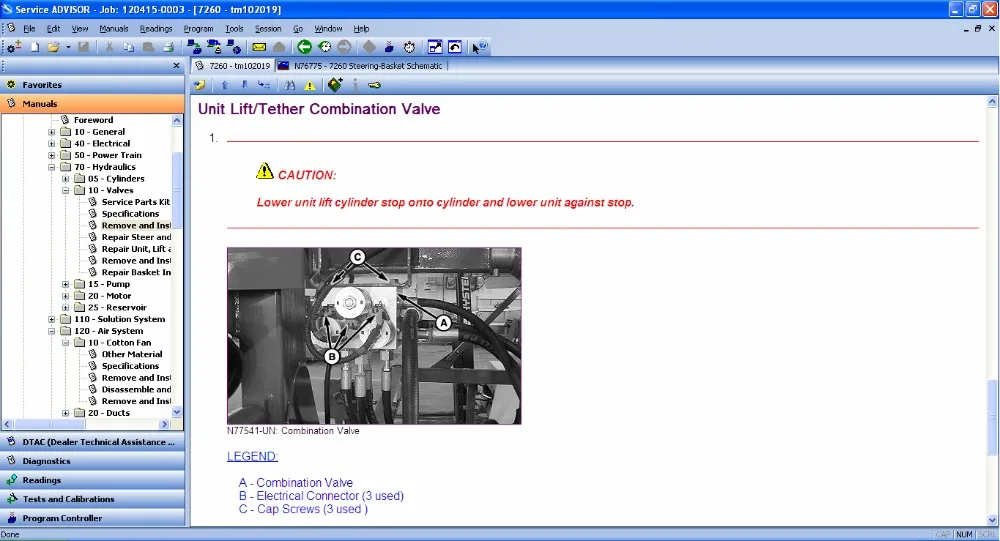Viewport: 1000px width, 541px height.
Task: Click the print icon in the toolbar
Action: 168,47
